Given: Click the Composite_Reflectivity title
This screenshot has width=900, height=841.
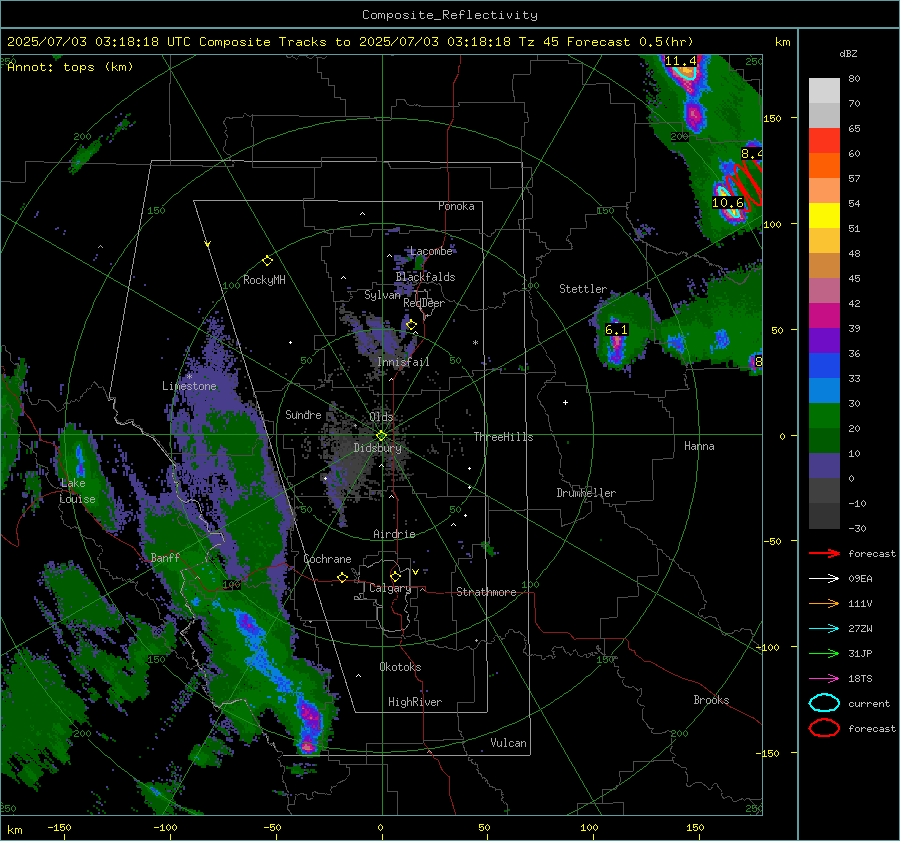Looking at the screenshot, I should 450,15.
